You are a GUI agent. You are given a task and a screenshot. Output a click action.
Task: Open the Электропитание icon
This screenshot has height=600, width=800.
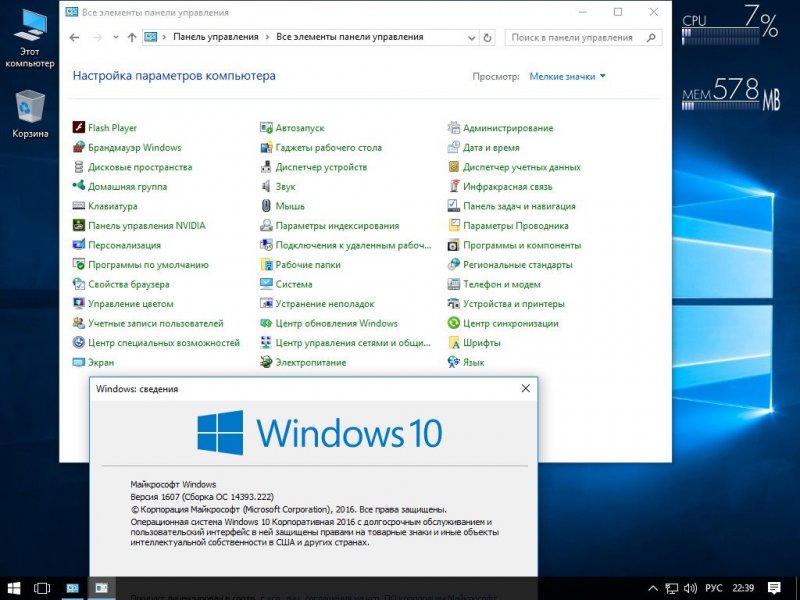(266, 362)
